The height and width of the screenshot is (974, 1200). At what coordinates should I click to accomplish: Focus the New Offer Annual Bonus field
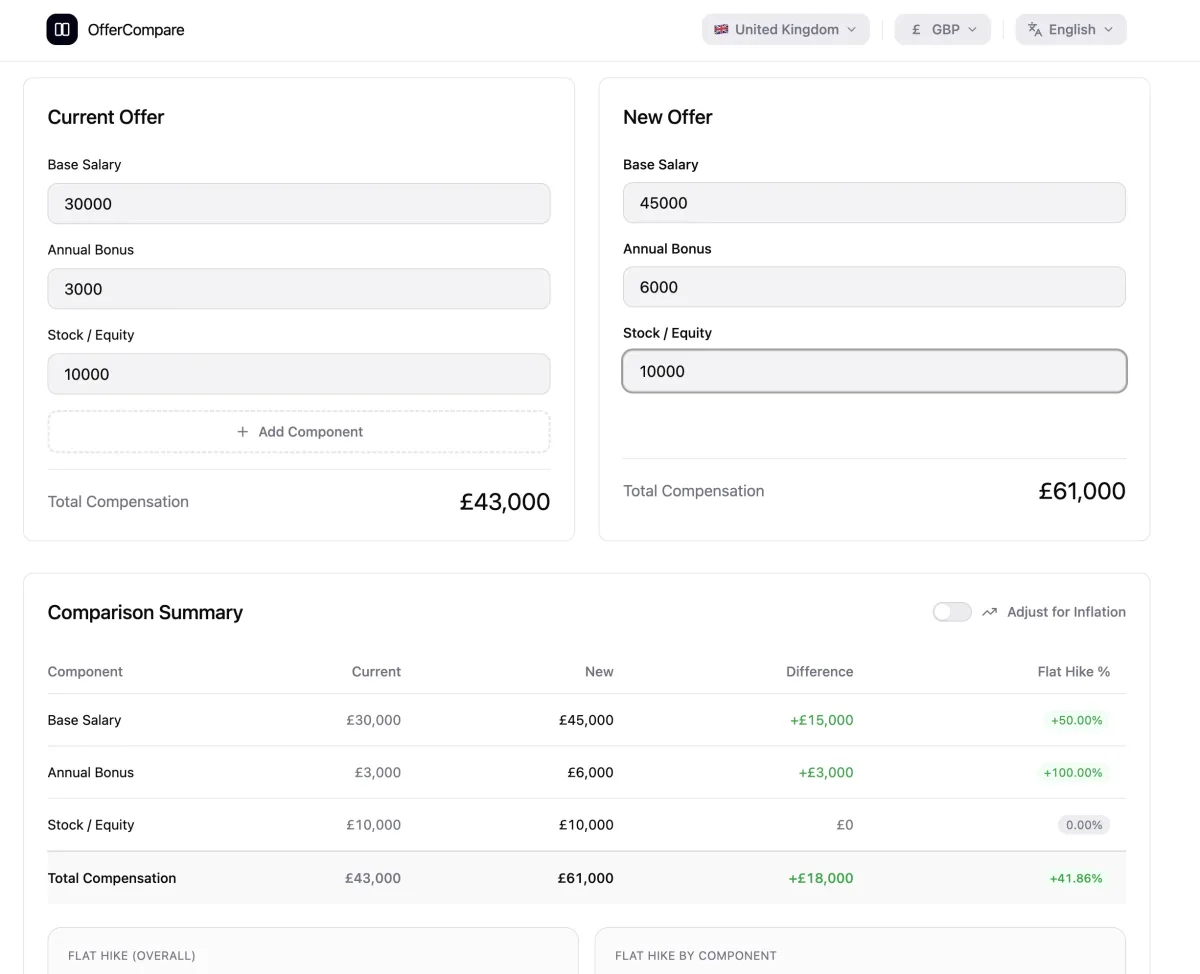[x=874, y=287]
